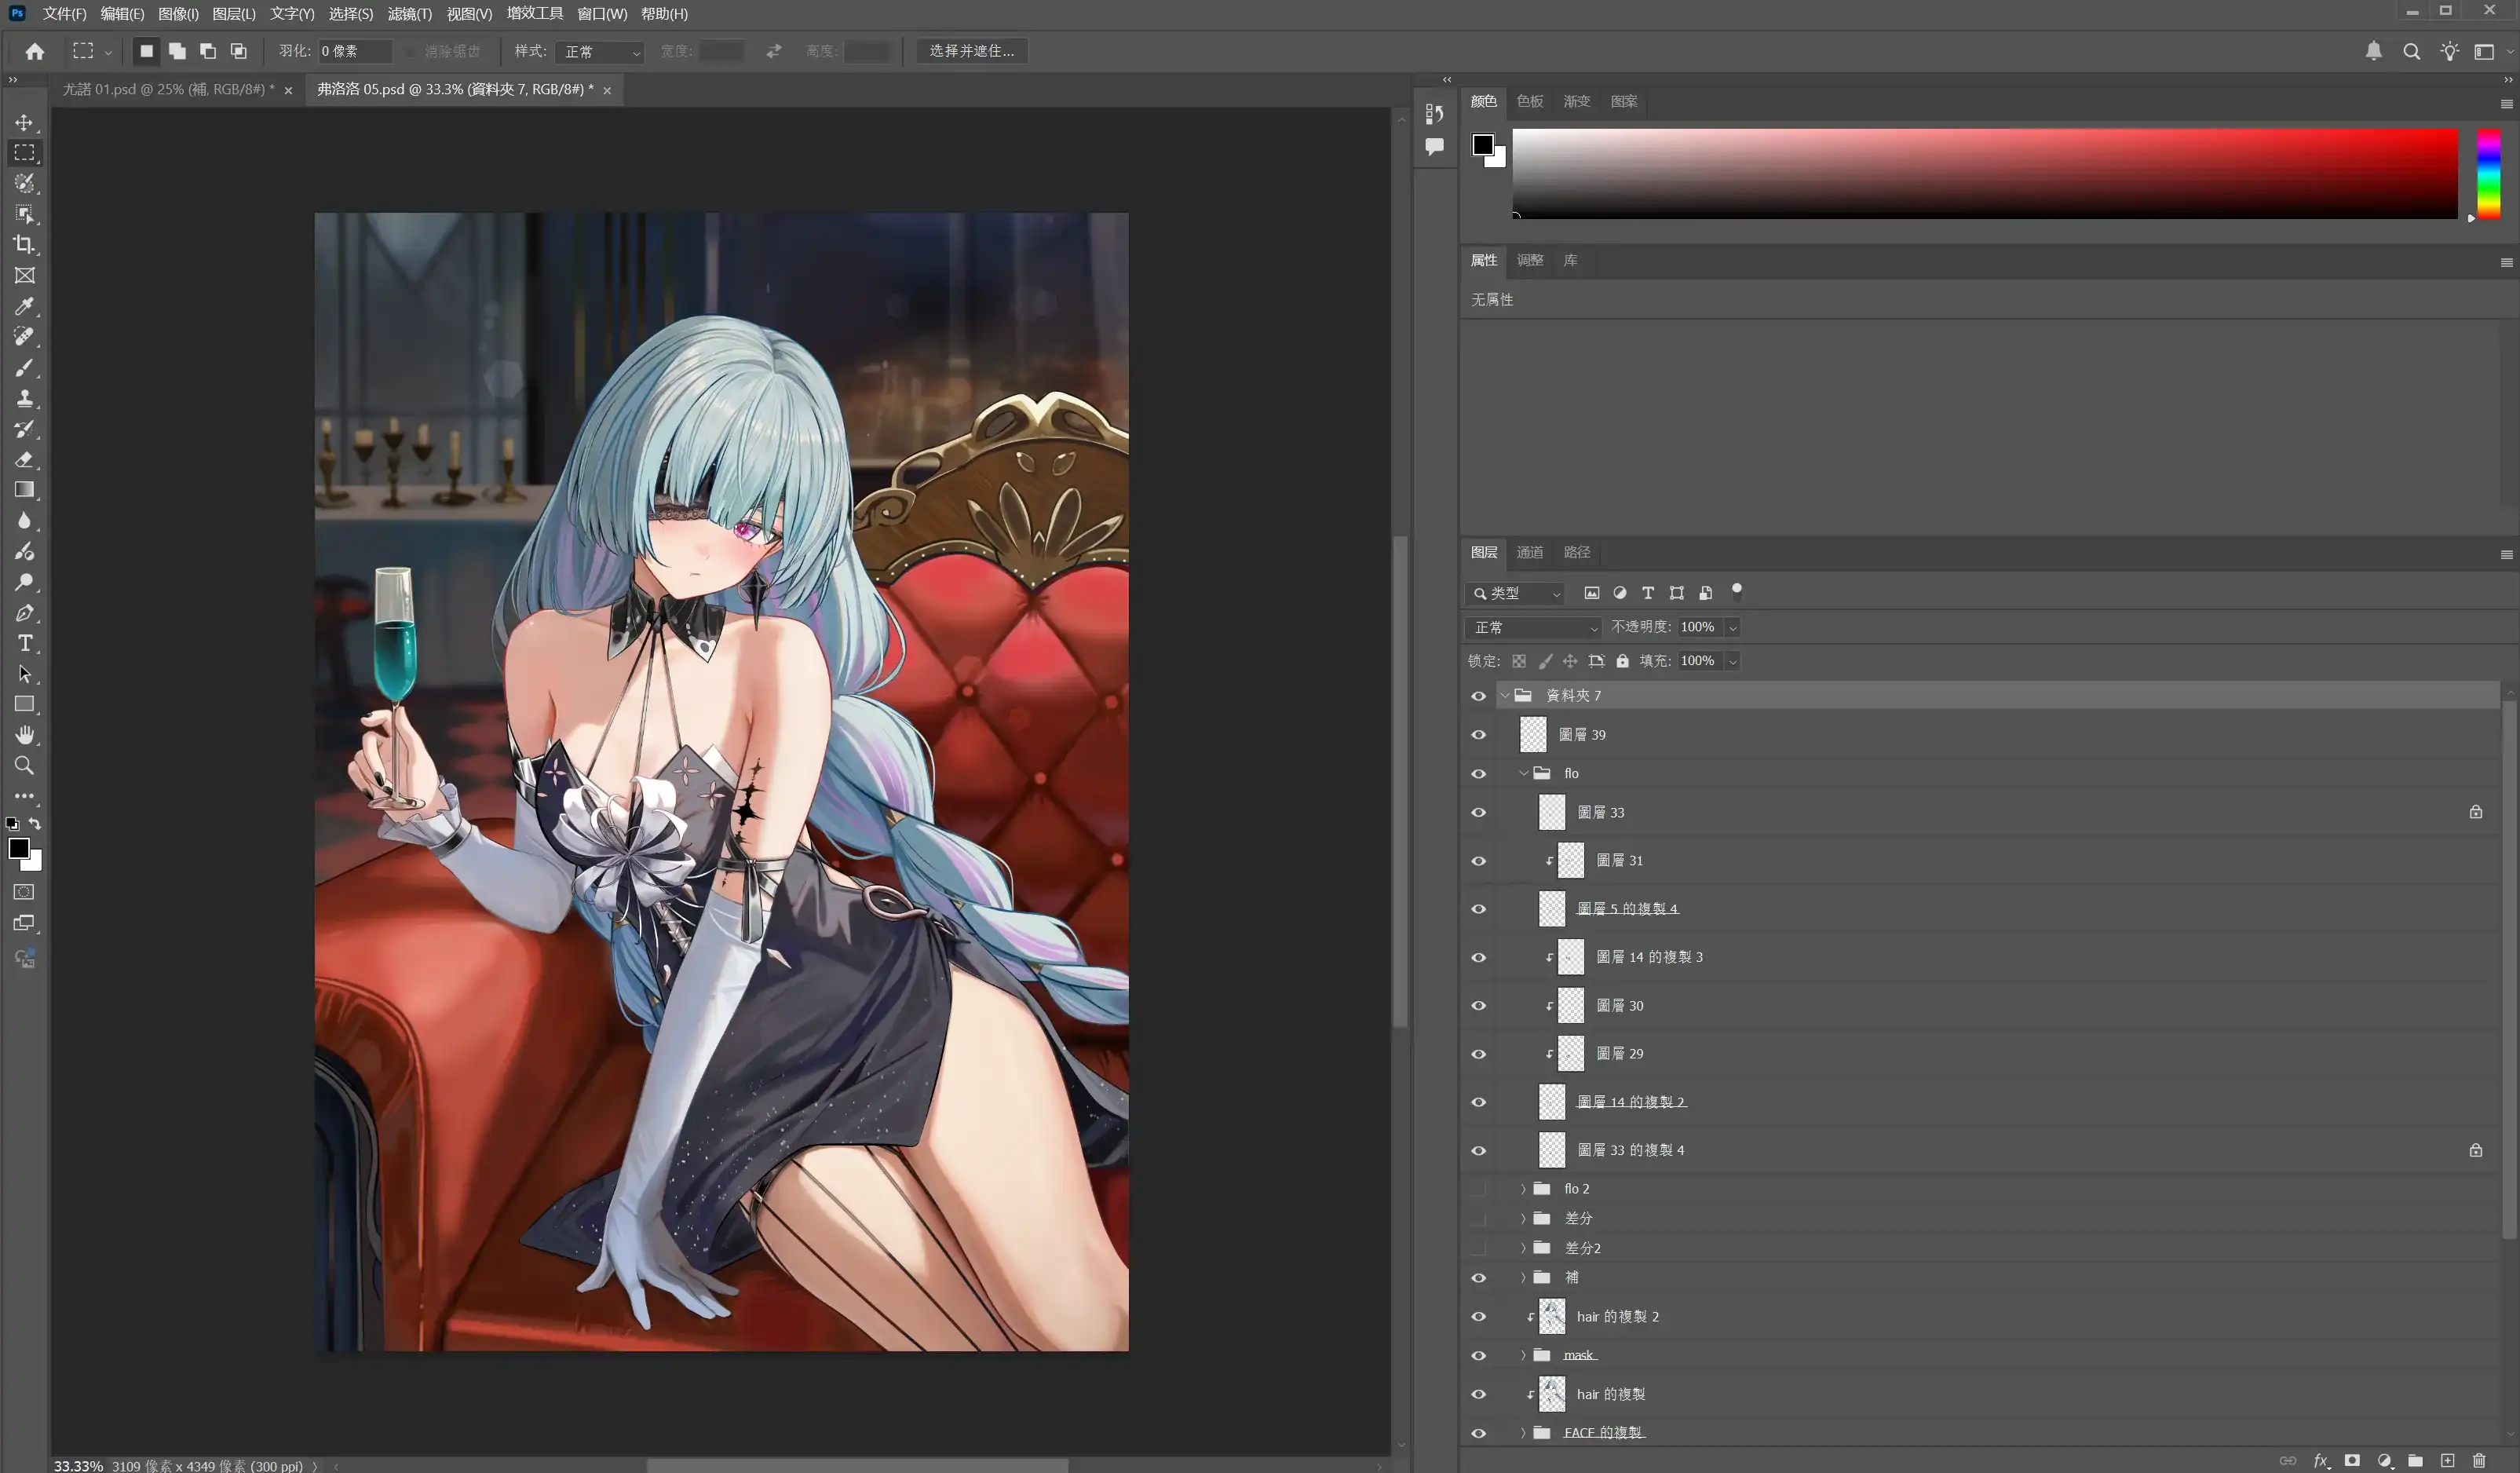
Task: Show the hidden flo 2 group
Action: pos(1478,1188)
